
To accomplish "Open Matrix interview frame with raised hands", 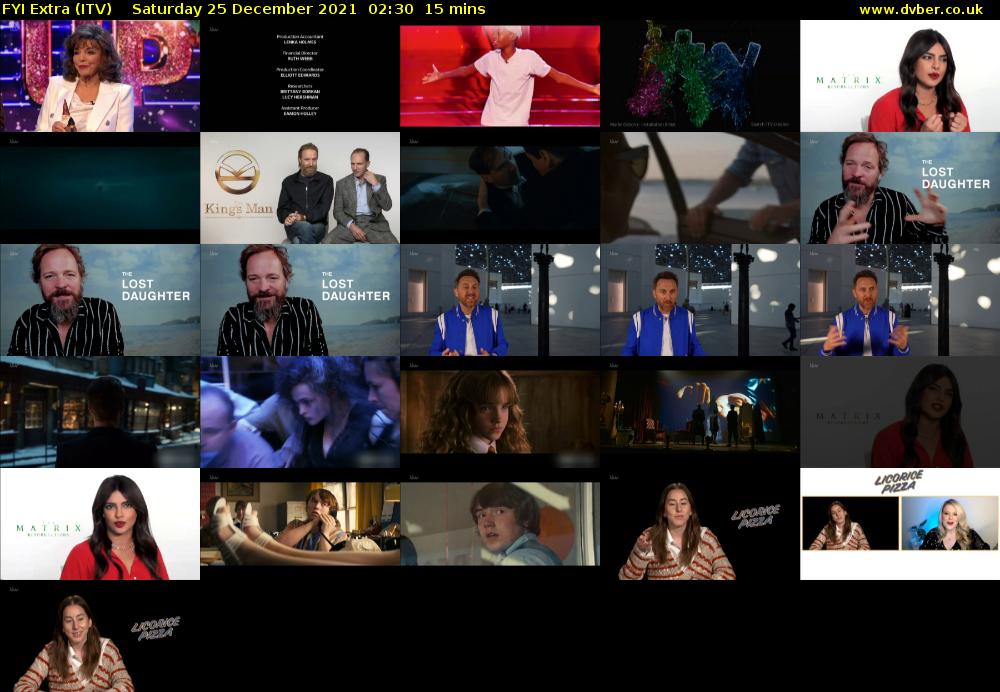I will point(900,76).
